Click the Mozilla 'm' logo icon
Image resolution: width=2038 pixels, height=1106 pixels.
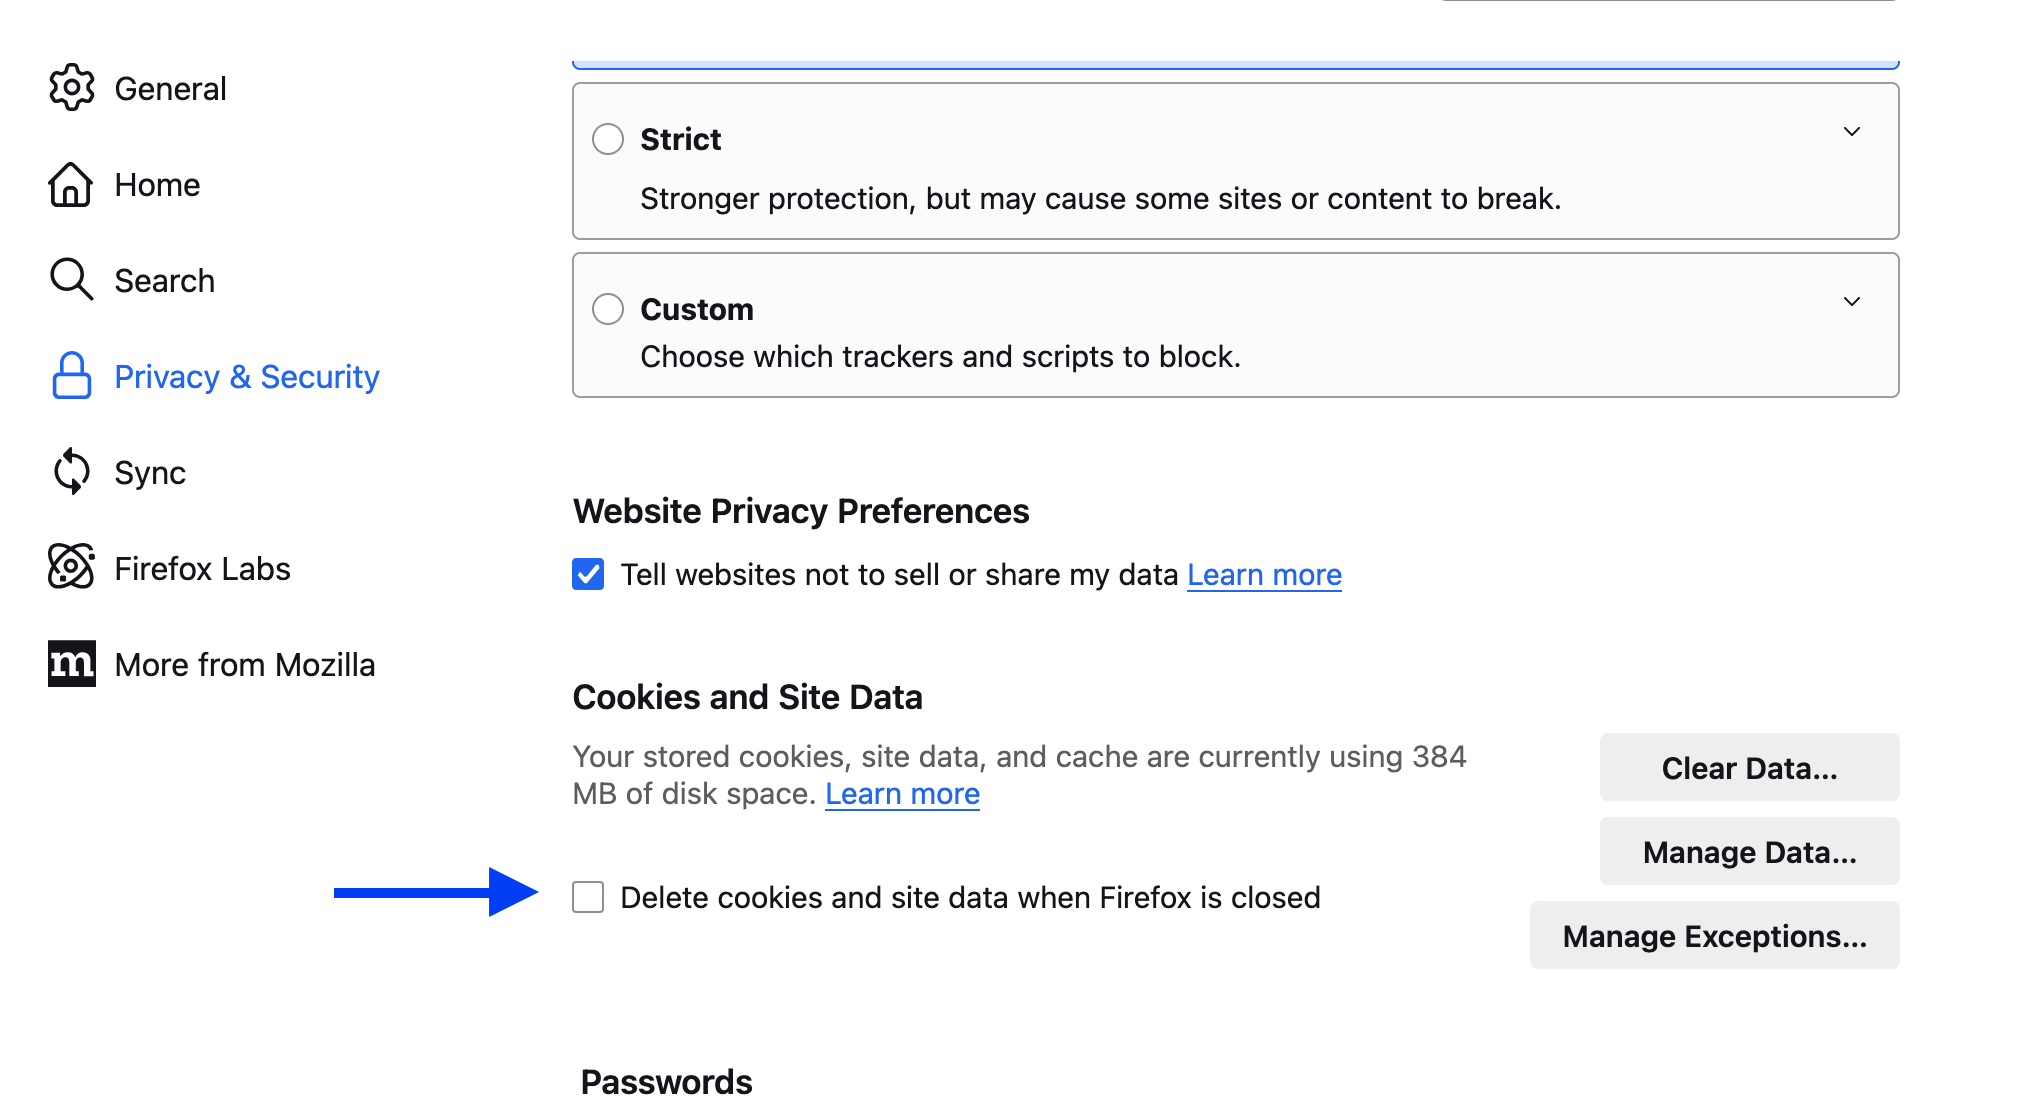(x=71, y=663)
